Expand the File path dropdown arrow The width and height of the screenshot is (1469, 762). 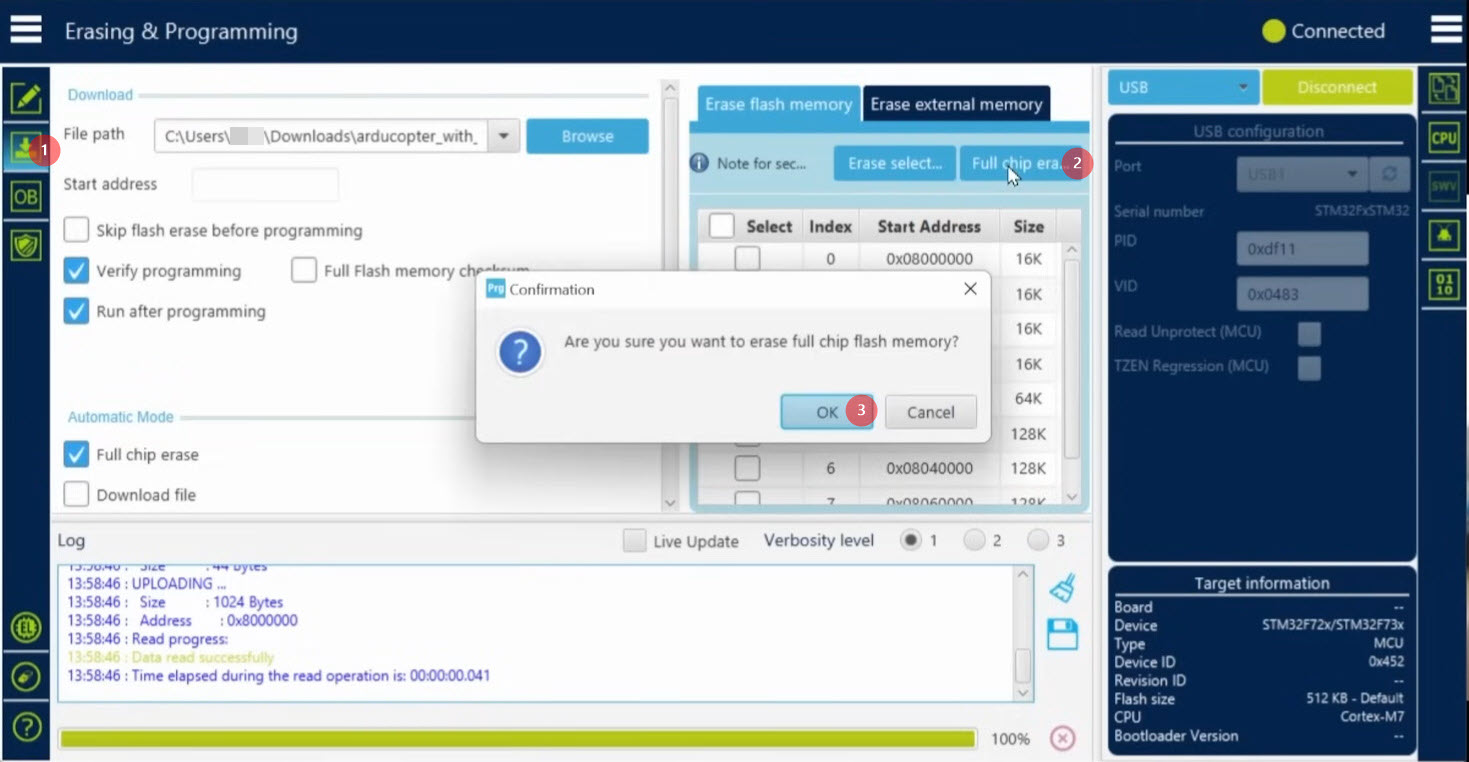click(x=504, y=136)
